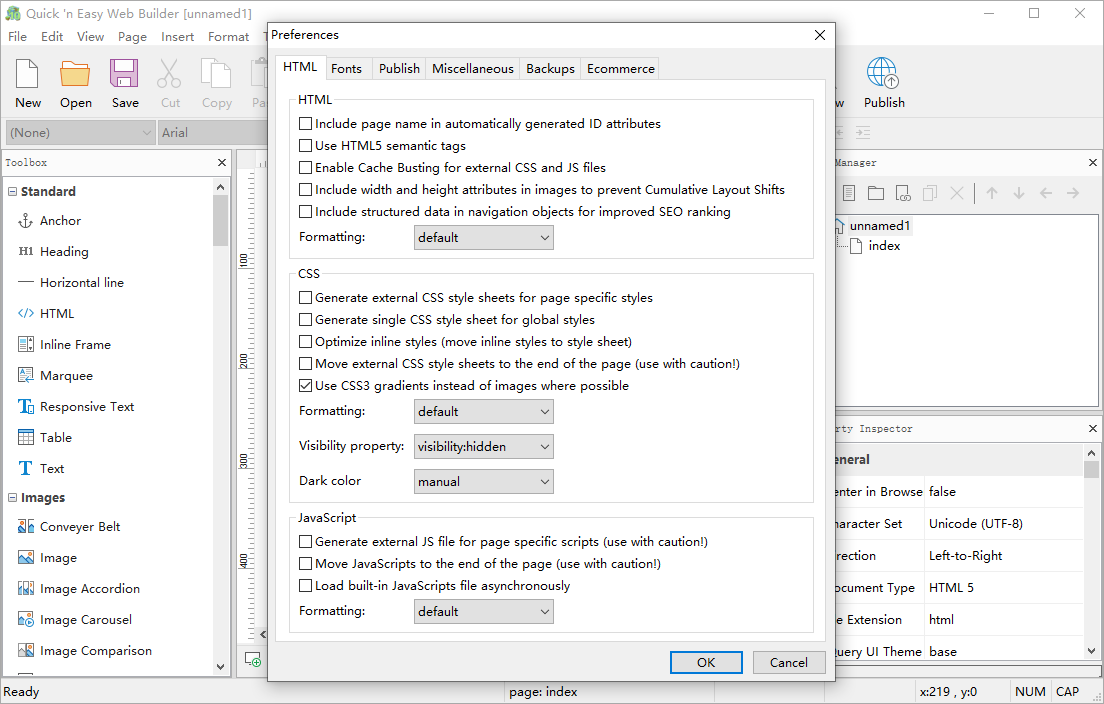
Task: Insert a Table using the Toolbox tool
Action: pos(55,437)
